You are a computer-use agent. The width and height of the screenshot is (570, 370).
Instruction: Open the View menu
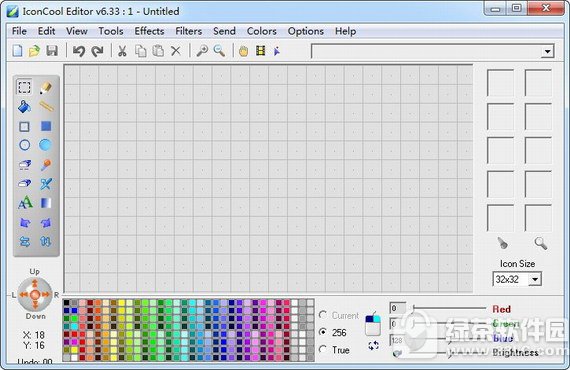77,31
